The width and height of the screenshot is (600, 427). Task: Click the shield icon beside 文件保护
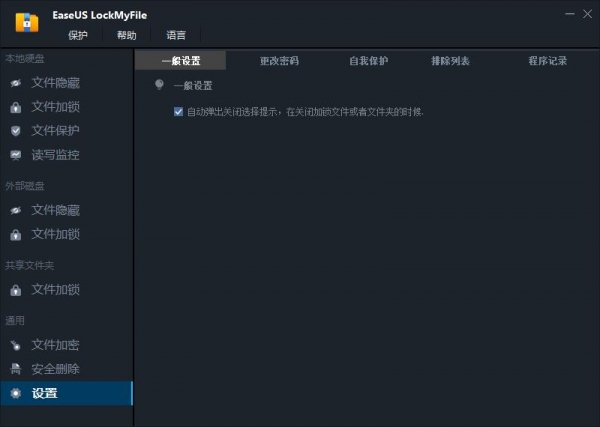tap(16, 131)
